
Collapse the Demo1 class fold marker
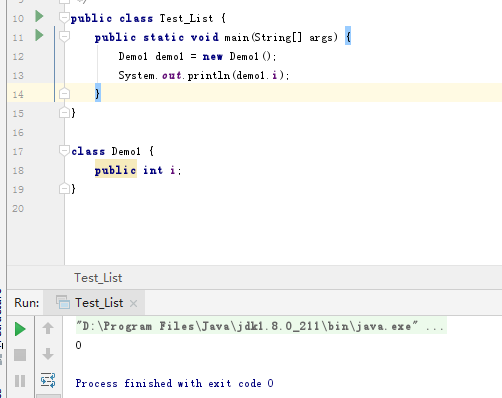[64, 151]
